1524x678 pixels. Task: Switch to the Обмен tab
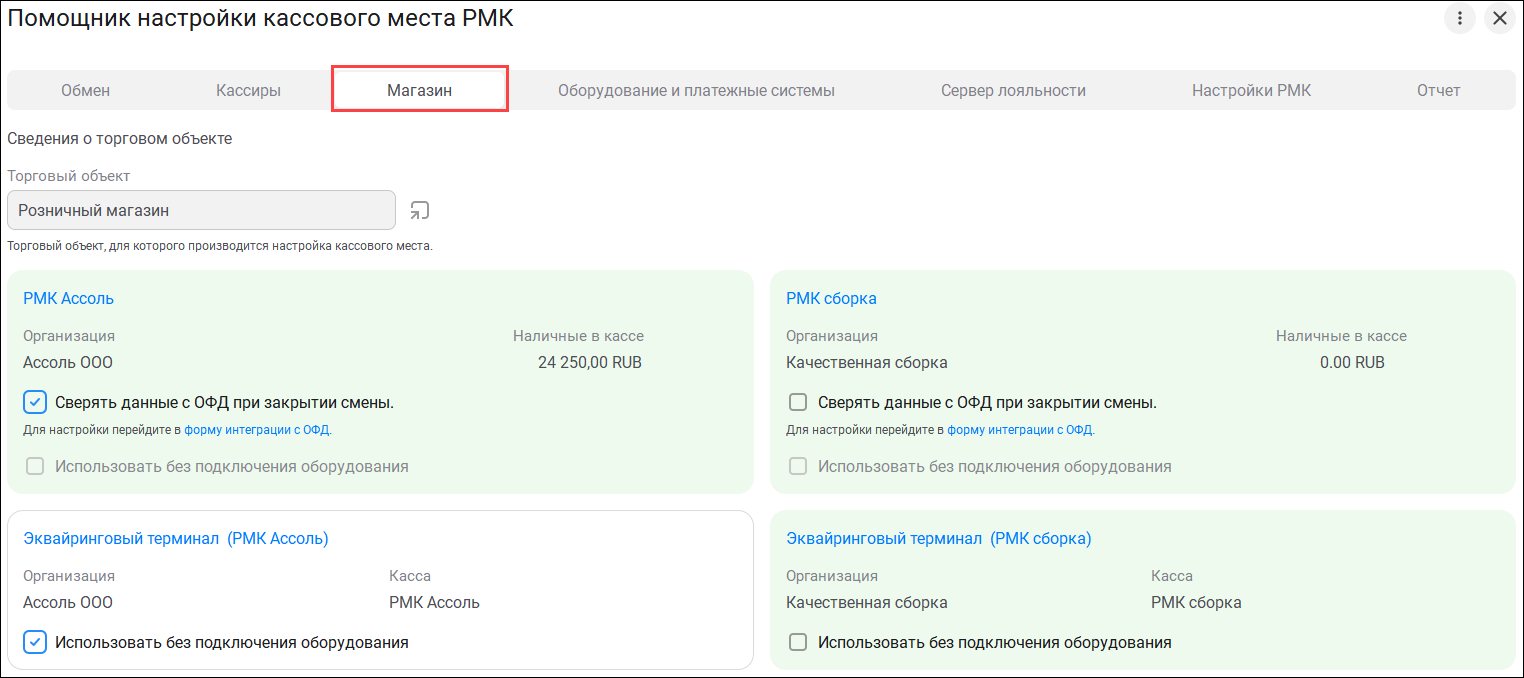[x=85, y=91]
